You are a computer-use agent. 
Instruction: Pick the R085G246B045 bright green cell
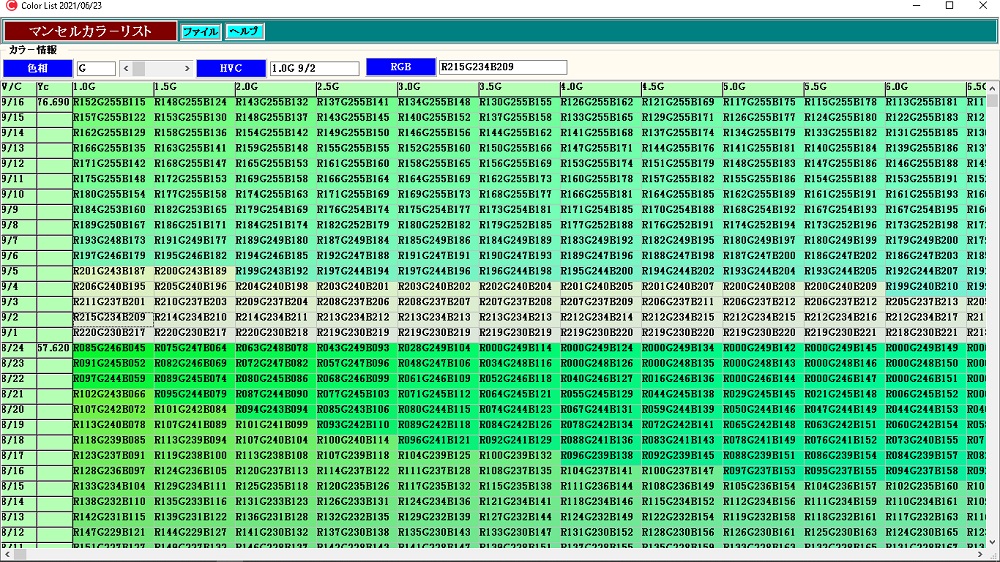tap(112, 348)
